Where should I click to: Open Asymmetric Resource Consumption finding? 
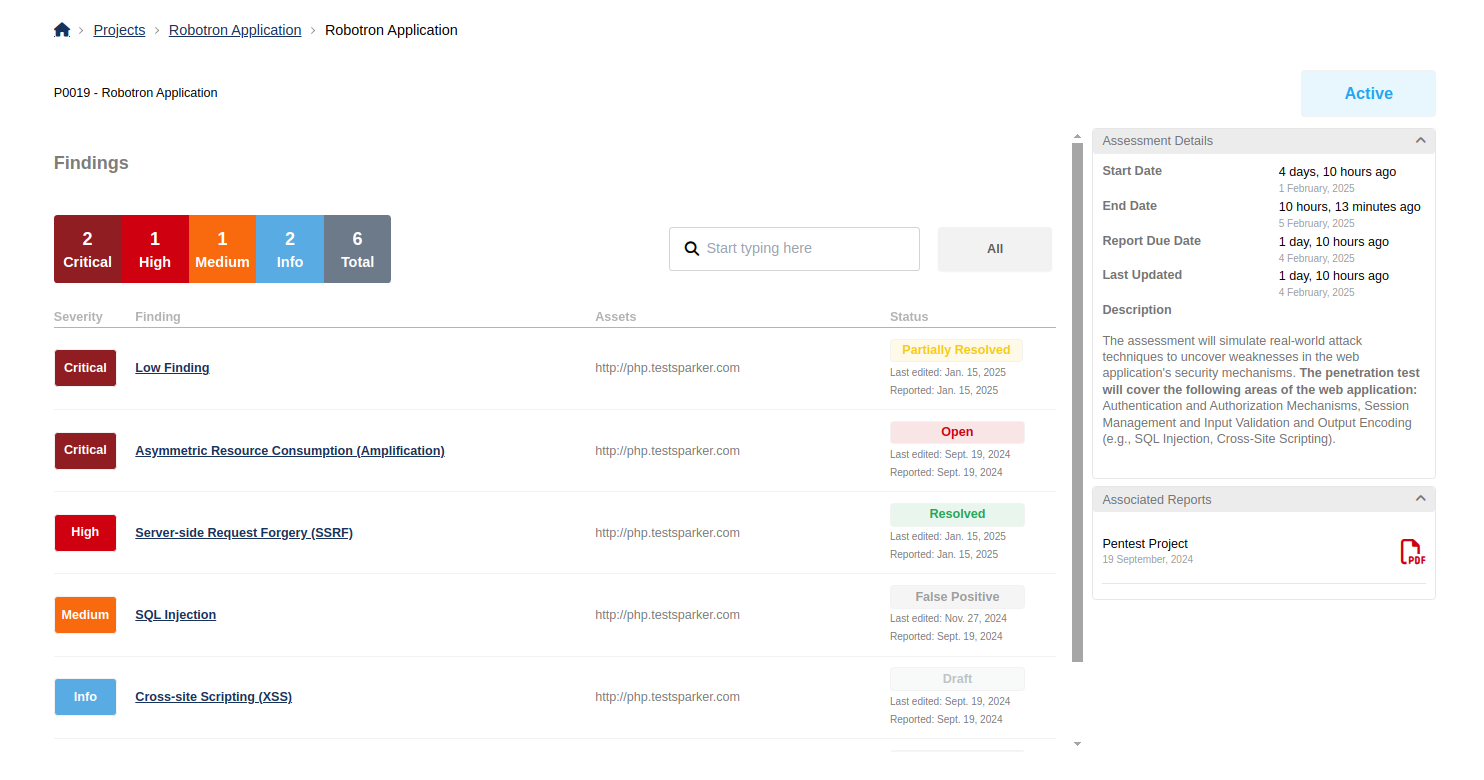point(290,451)
